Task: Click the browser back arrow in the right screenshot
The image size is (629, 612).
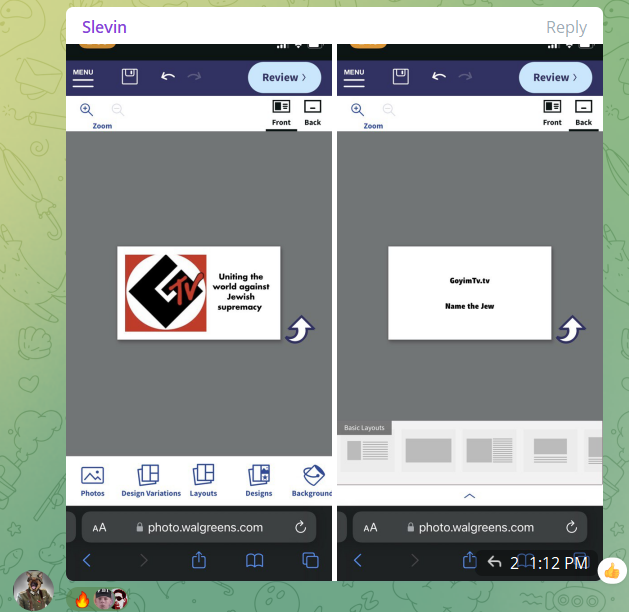Action: pos(358,560)
